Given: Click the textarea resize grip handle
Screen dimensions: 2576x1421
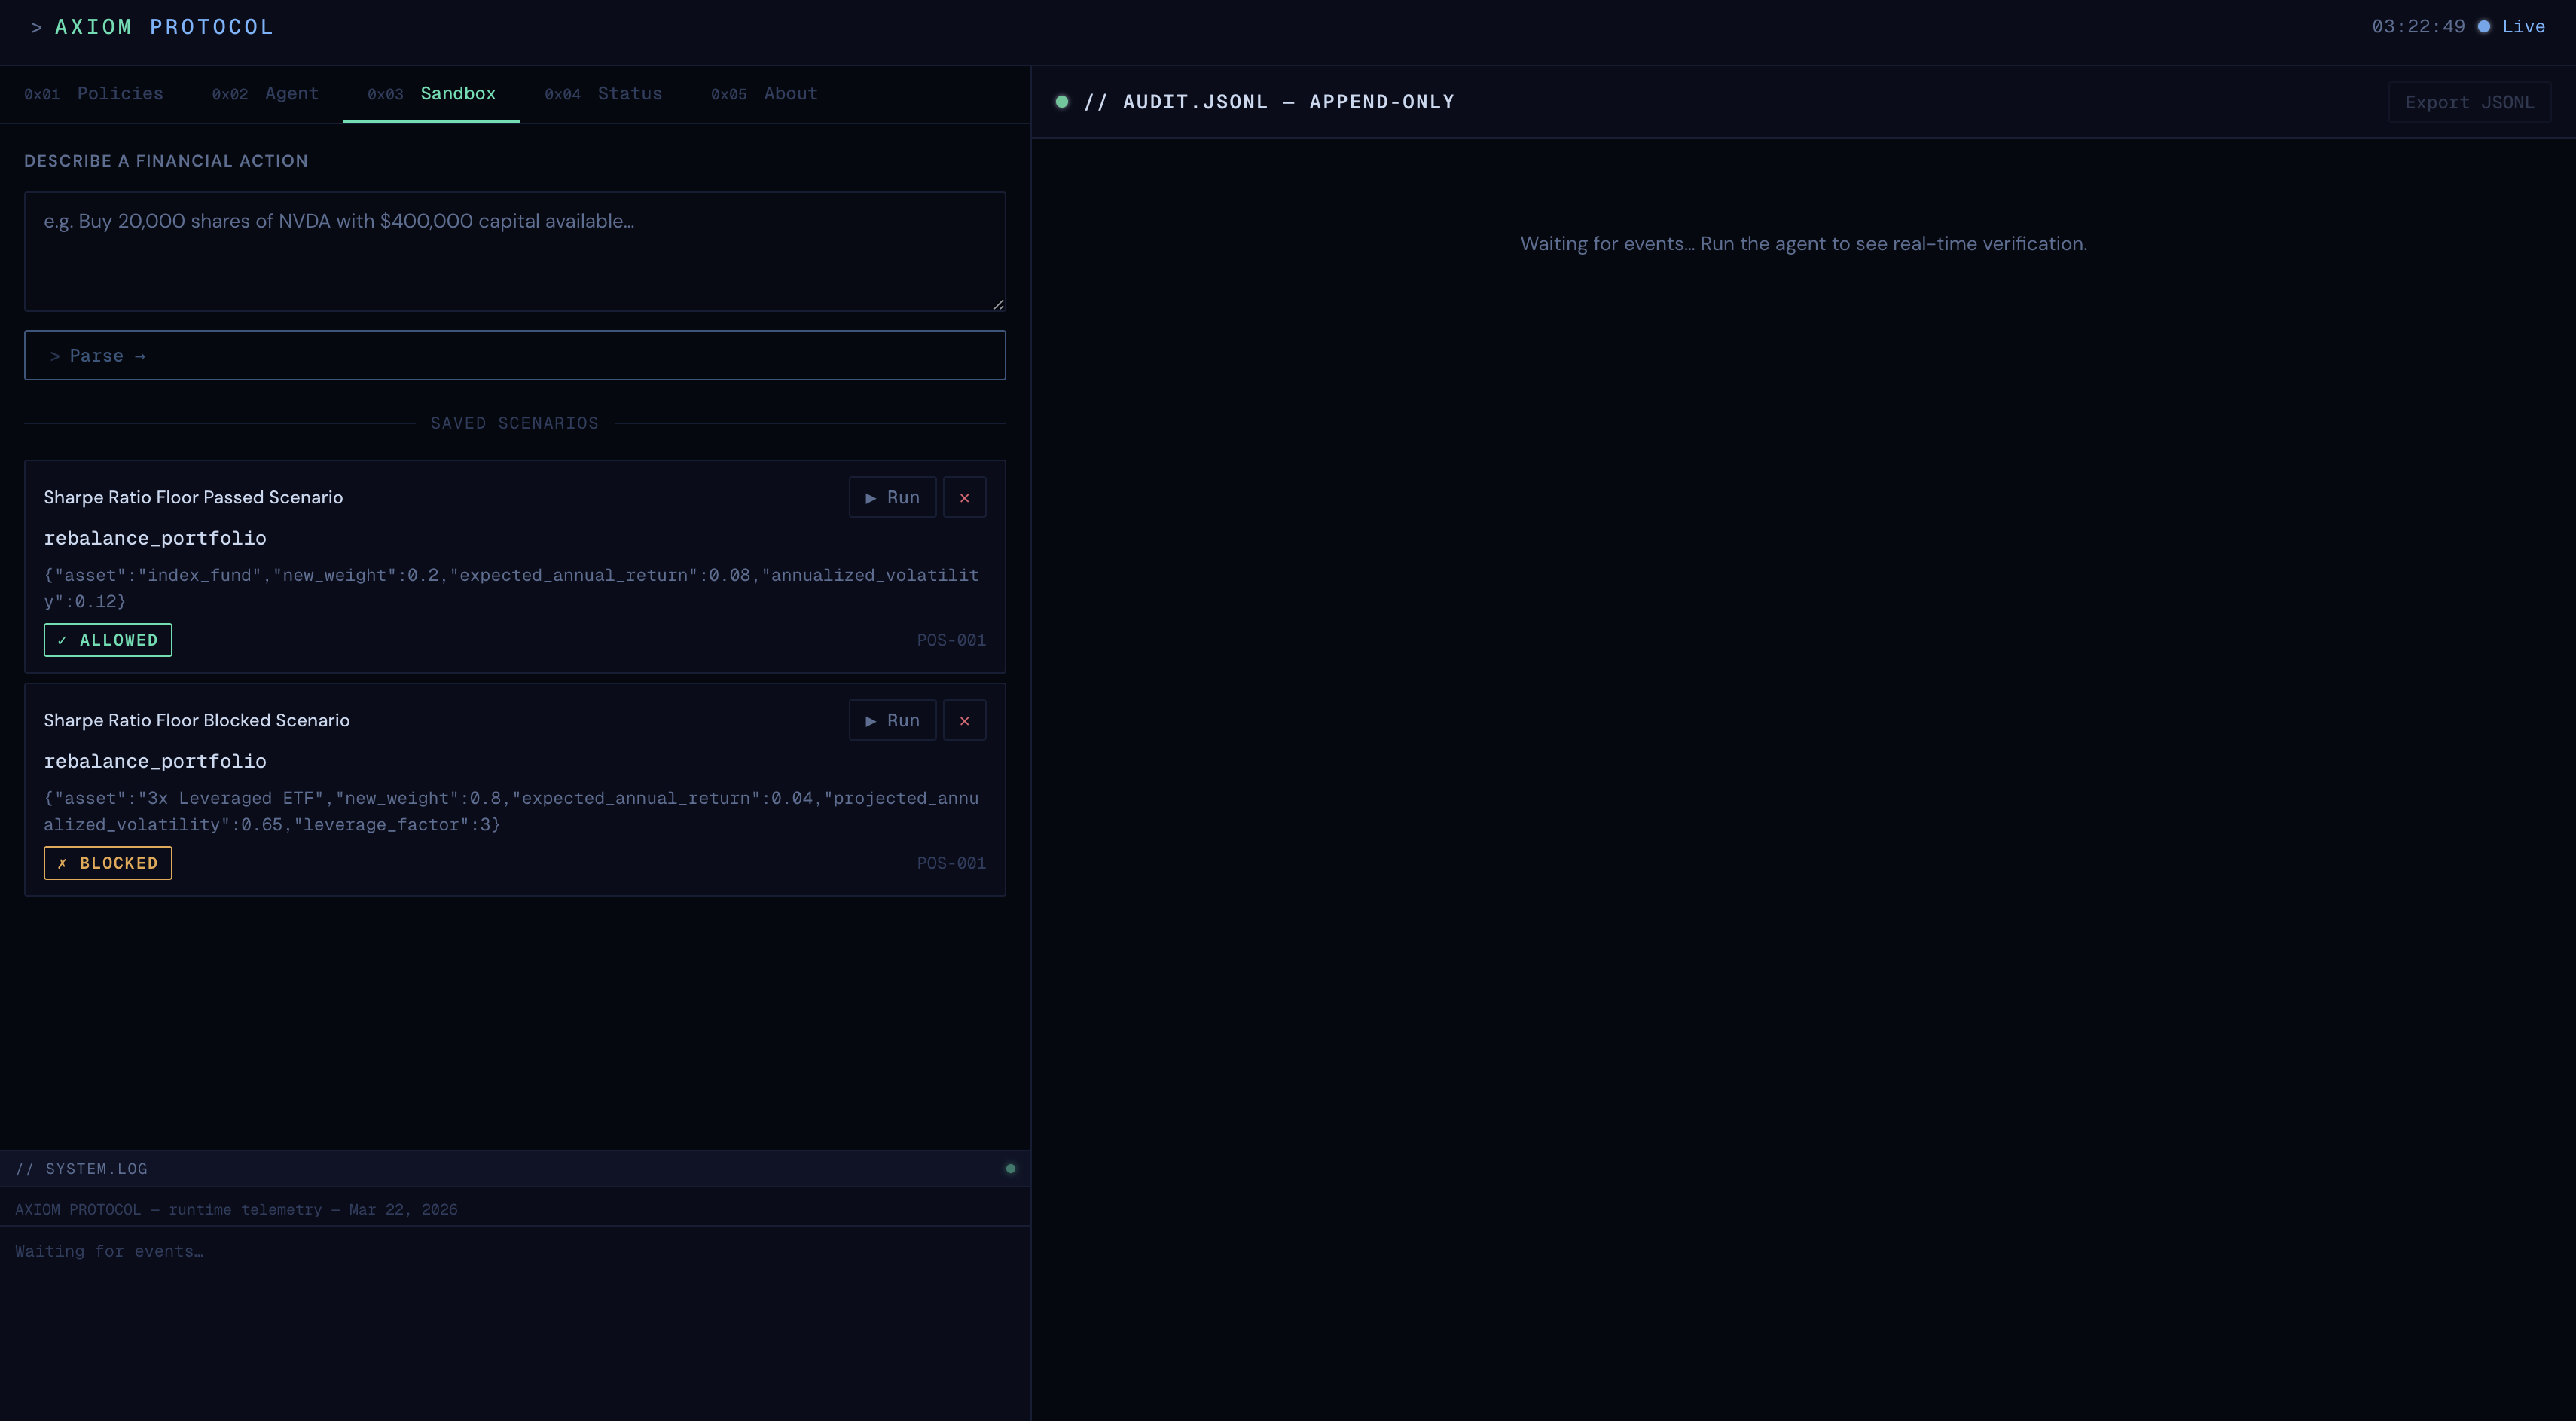Looking at the screenshot, I should click(x=998, y=304).
